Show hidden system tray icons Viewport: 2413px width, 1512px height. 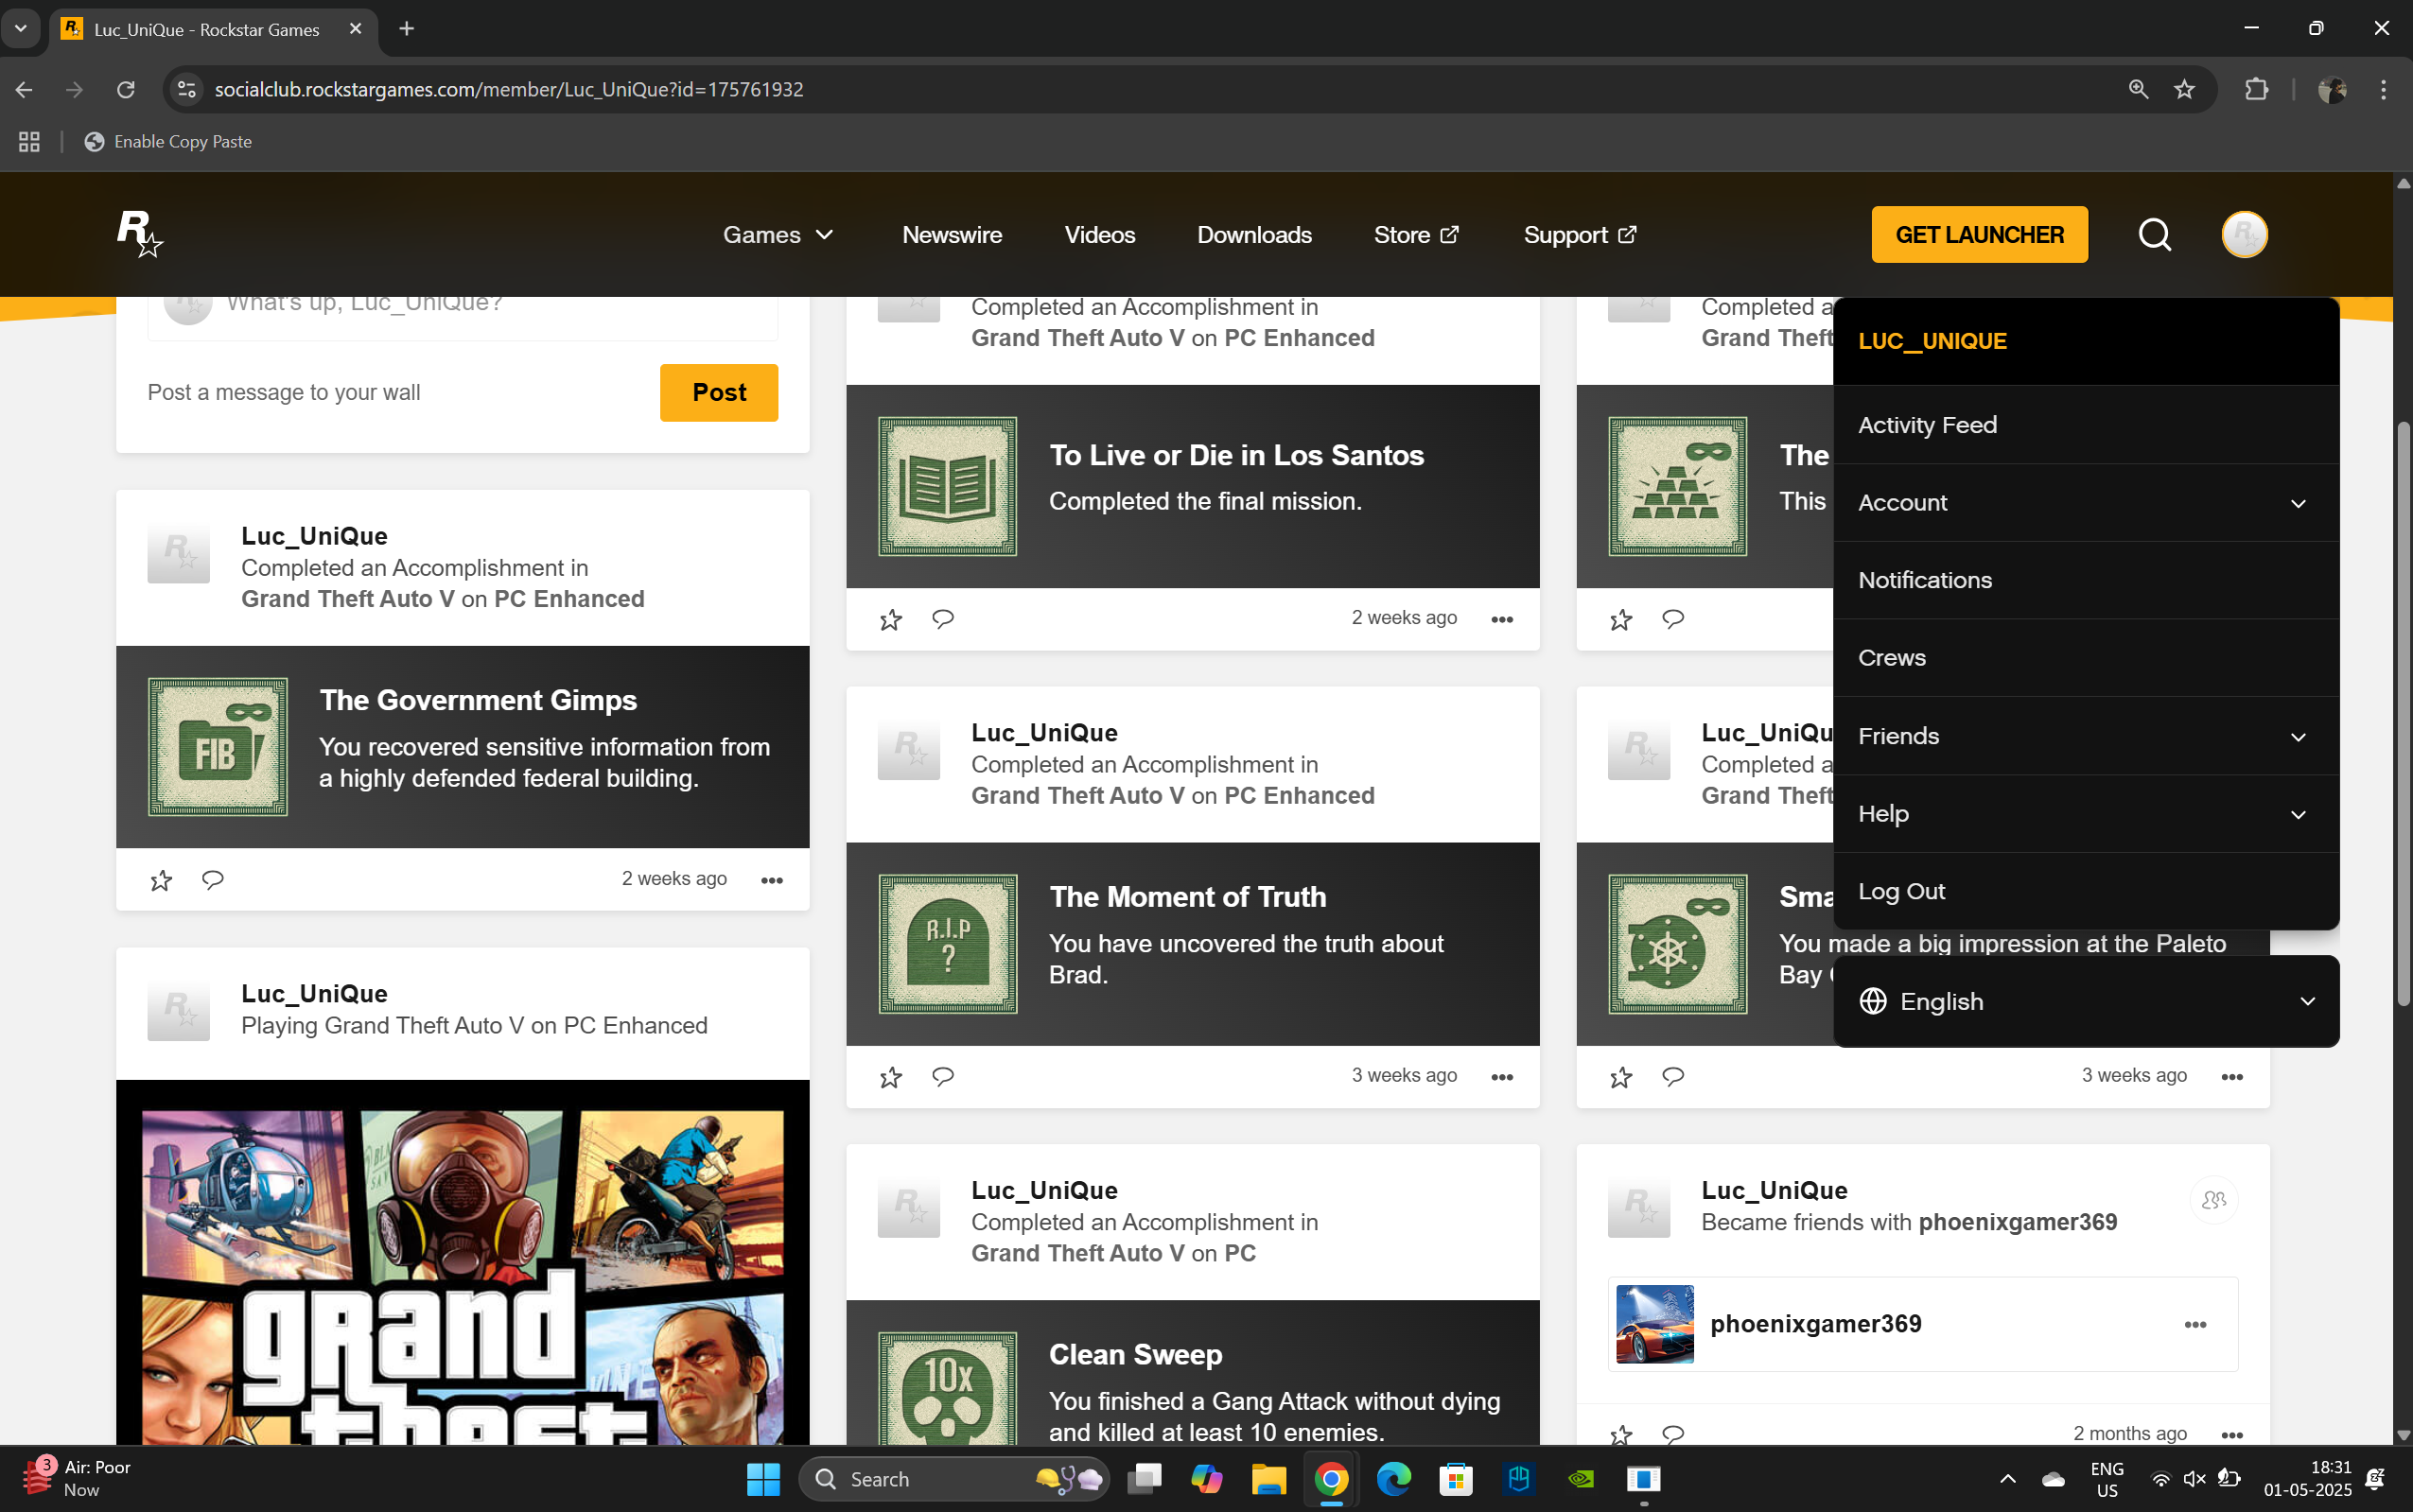(x=2007, y=1479)
